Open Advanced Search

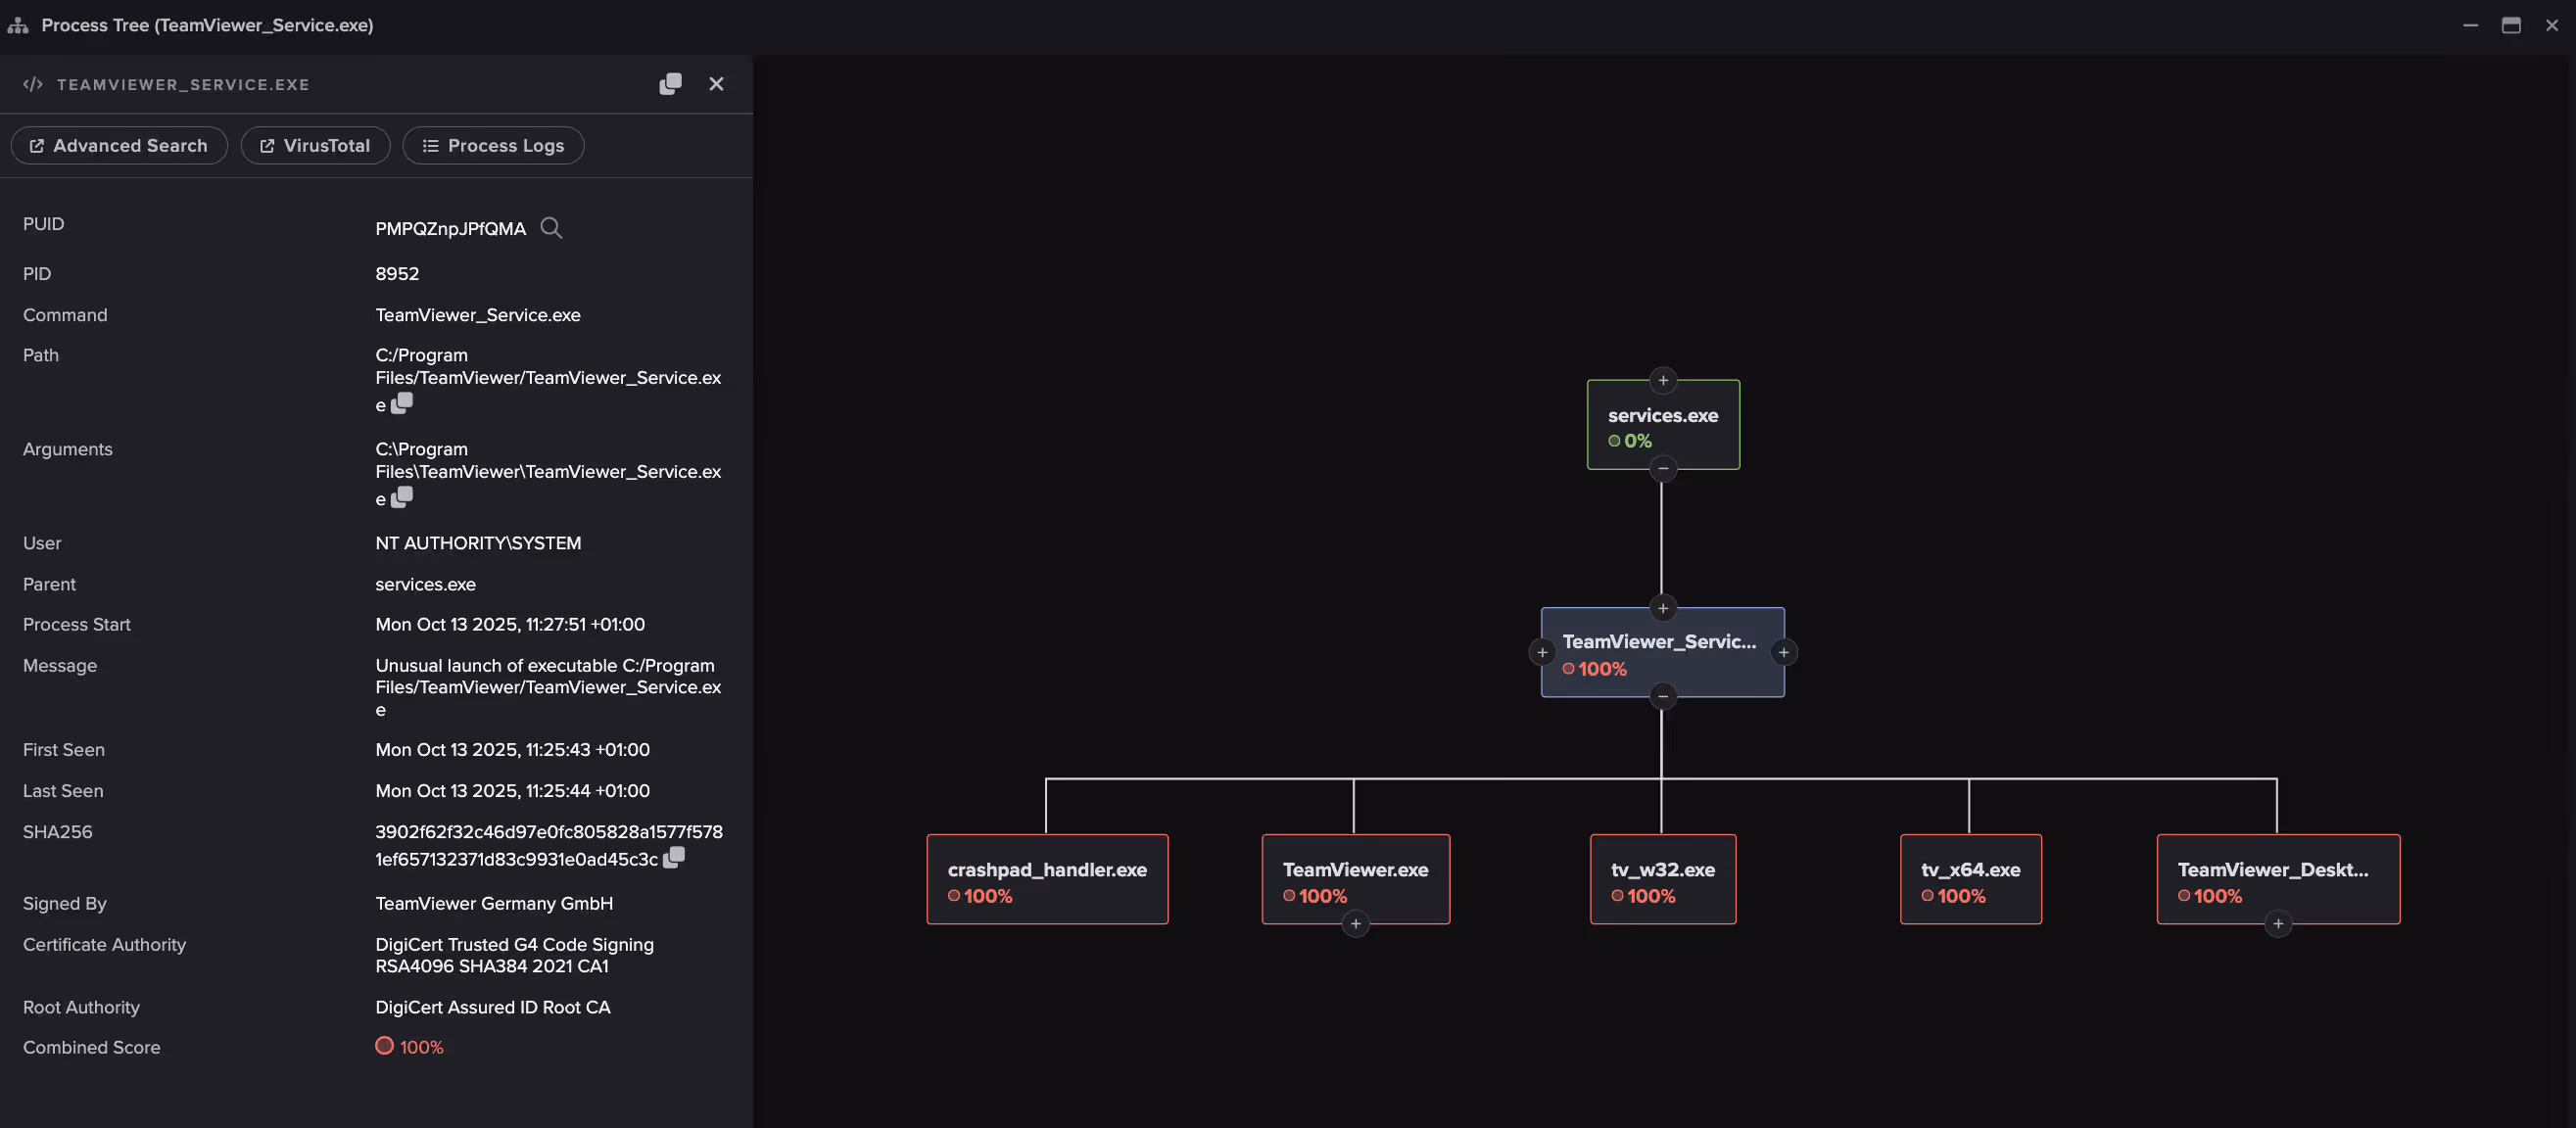coord(119,145)
